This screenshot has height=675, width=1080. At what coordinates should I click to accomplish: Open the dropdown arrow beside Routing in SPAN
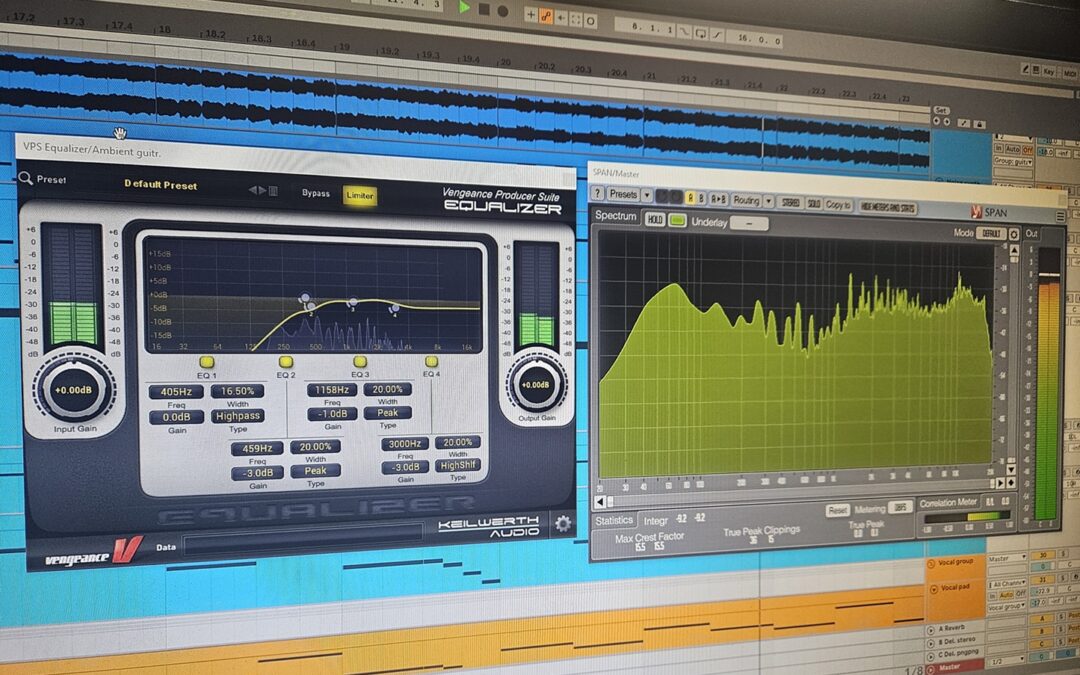tap(769, 201)
